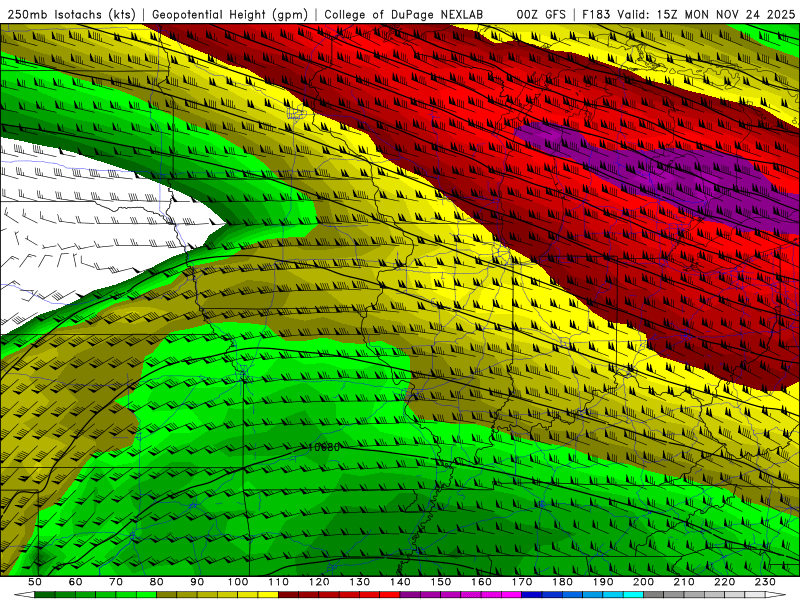Click the dark blue swatch just right of 170
The height and width of the screenshot is (600, 800).
tap(532, 595)
